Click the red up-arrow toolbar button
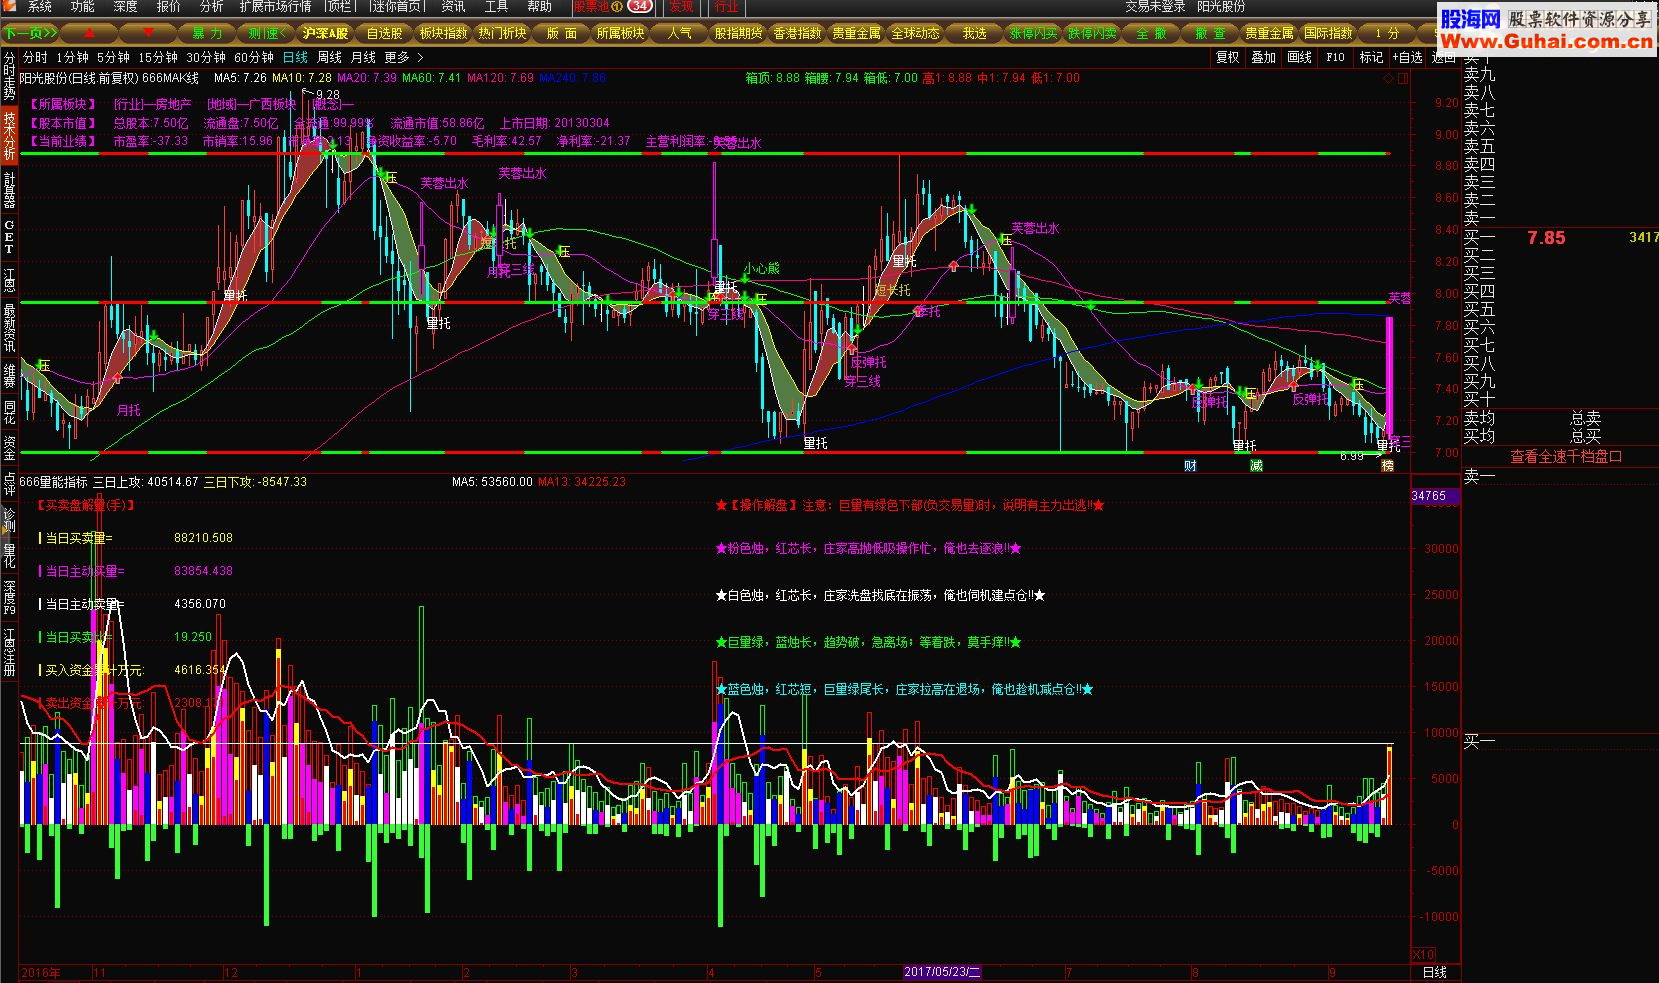Screen dimensions: 1659x983 pyautogui.click(x=90, y=33)
